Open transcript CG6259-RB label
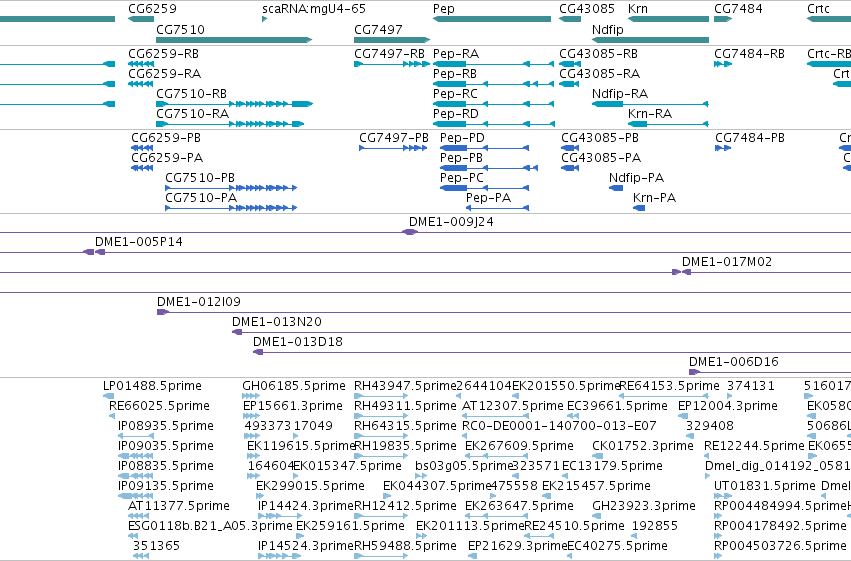This screenshot has height=561, width=851. [163, 54]
